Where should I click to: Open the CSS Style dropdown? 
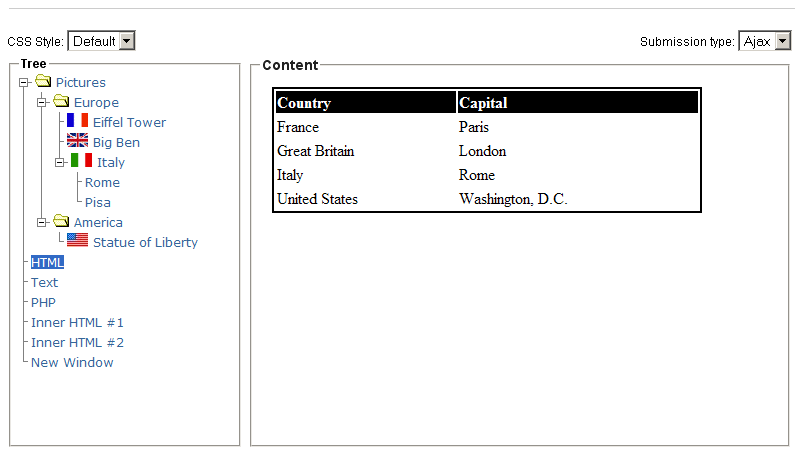click(x=101, y=41)
